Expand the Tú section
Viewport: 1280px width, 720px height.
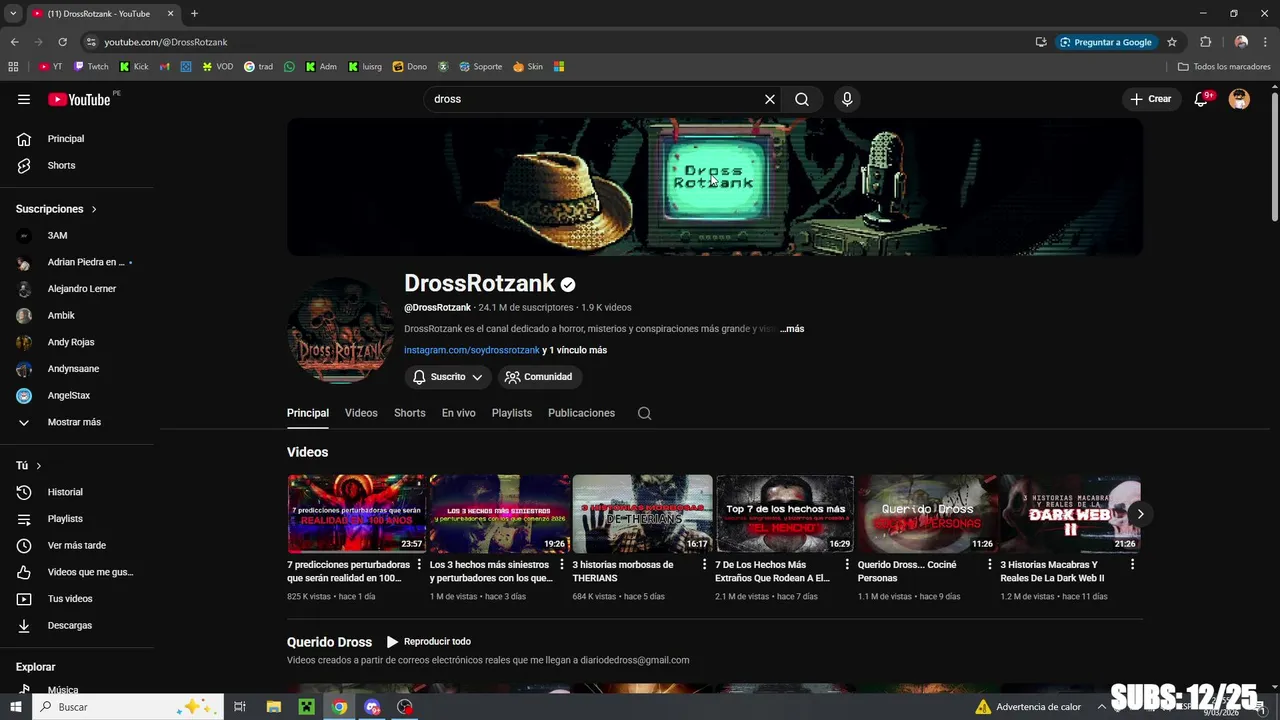(x=29, y=466)
